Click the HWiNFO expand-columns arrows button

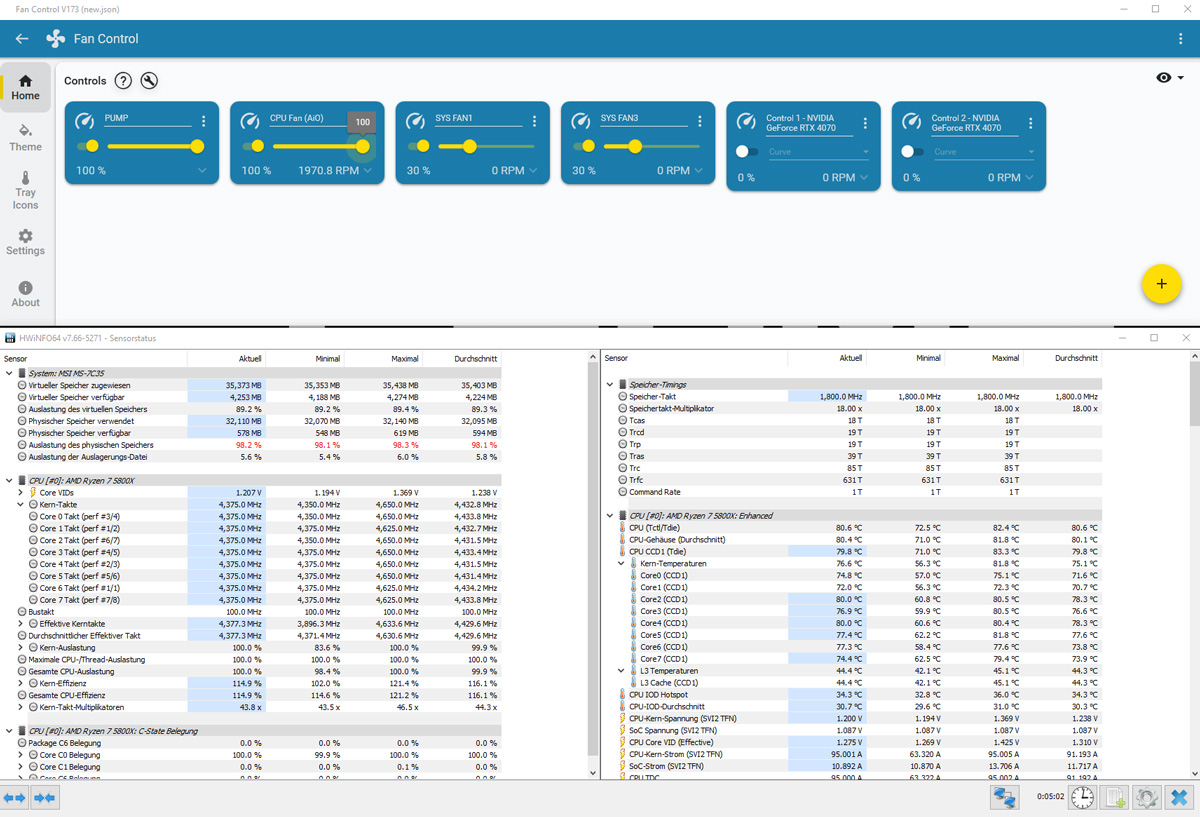pos(14,797)
